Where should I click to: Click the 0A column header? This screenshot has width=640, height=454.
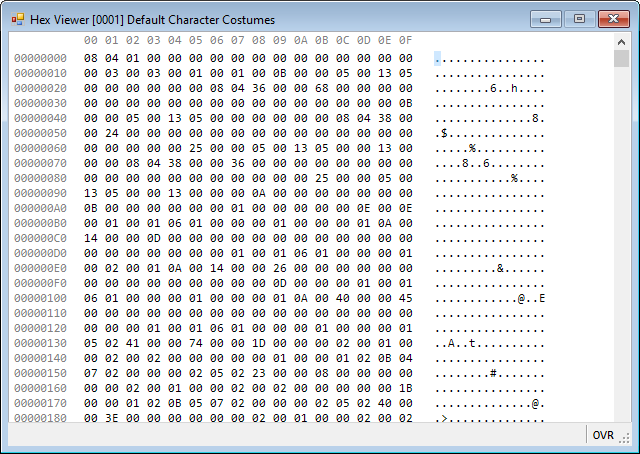[x=300, y=40]
